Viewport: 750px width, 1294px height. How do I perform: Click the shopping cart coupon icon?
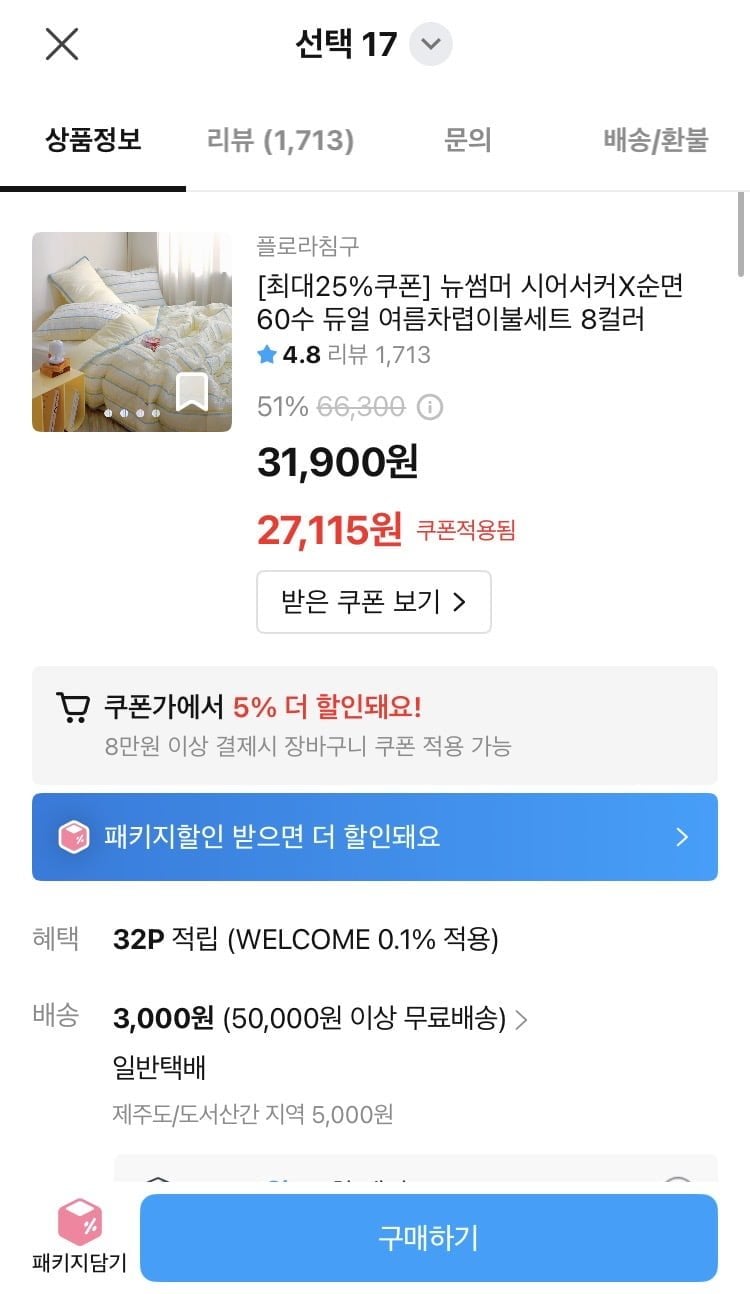tap(72, 708)
